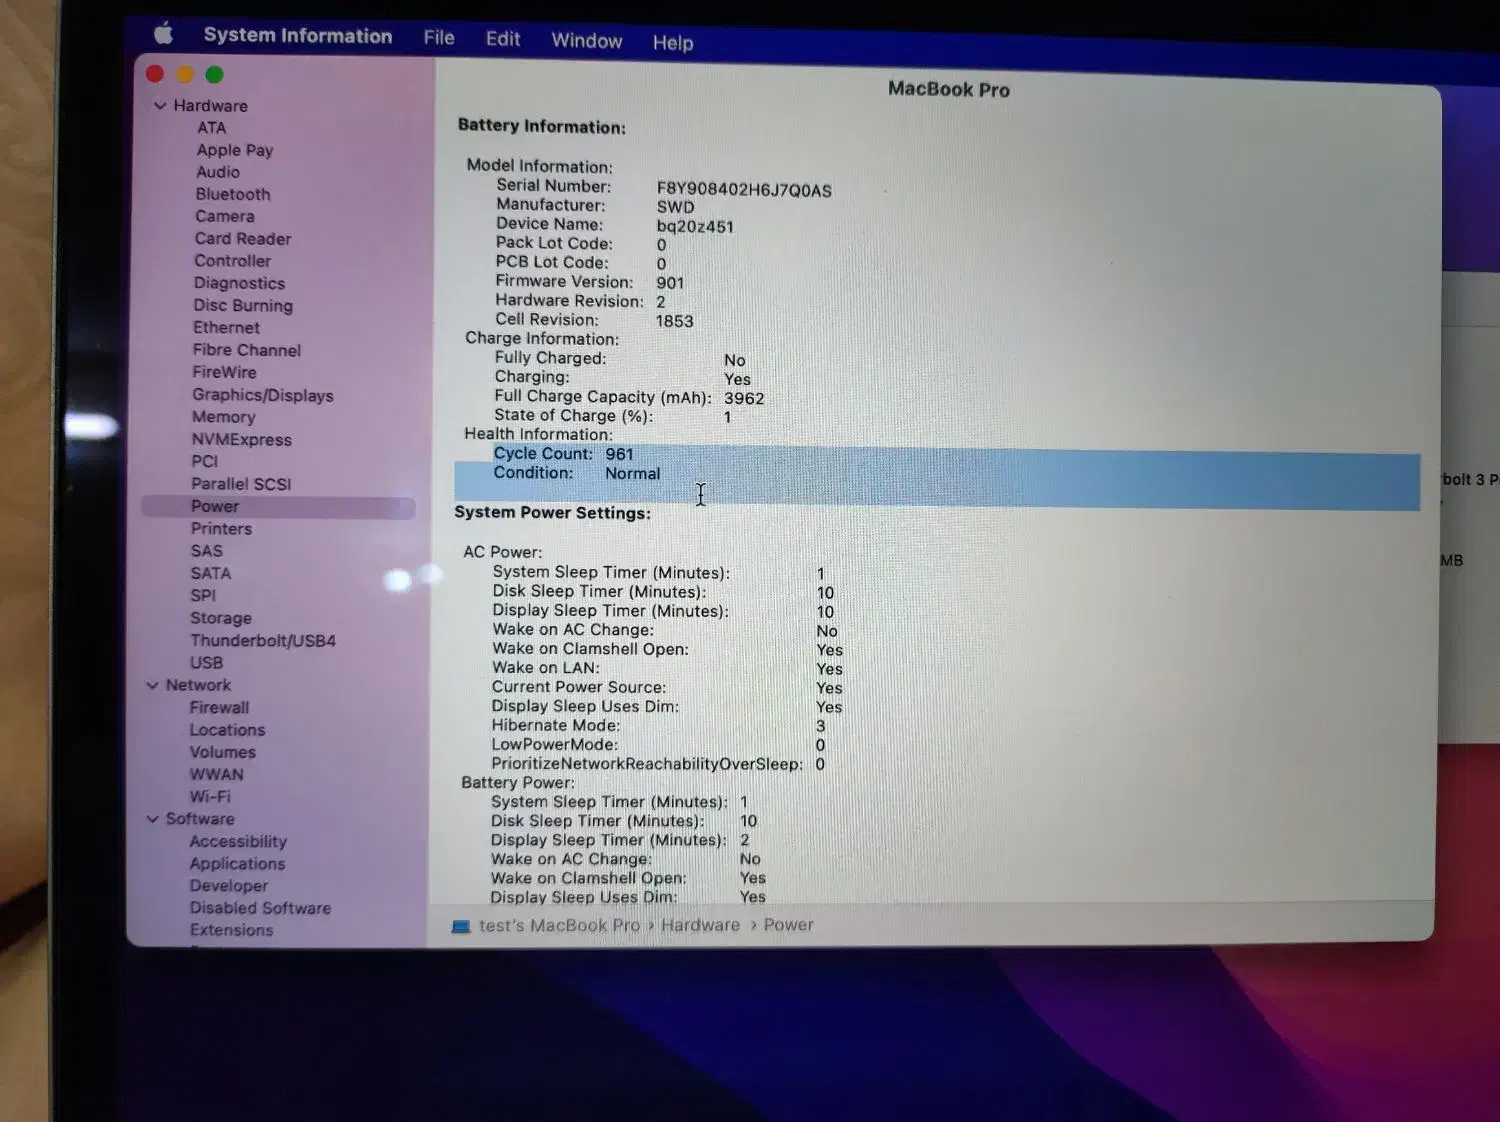Select Power in the sidebar
1500x1122 pixels.
click(278, 507)
